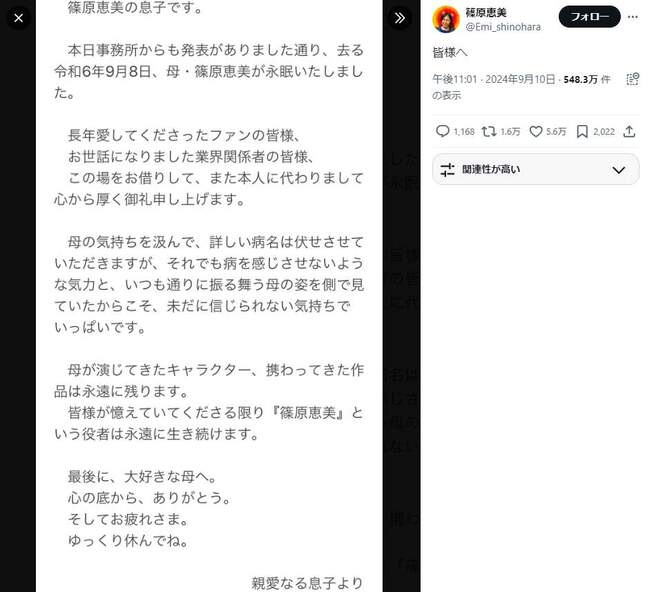The image size is (645, 592).
Task: Open the three-dot more options menu
Action: click(x=633, y=17)
